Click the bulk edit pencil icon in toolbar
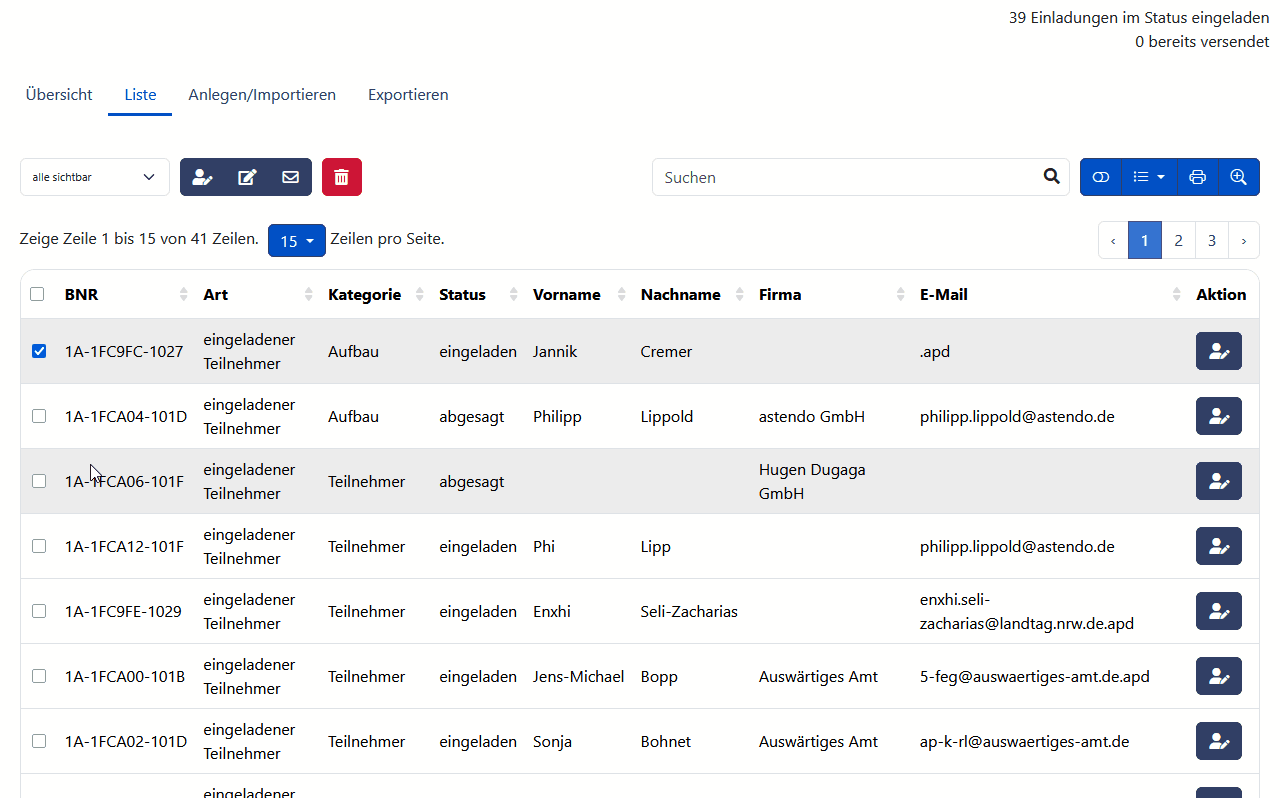The width and height of the screenshot is (1280, 798). [247, 177]
